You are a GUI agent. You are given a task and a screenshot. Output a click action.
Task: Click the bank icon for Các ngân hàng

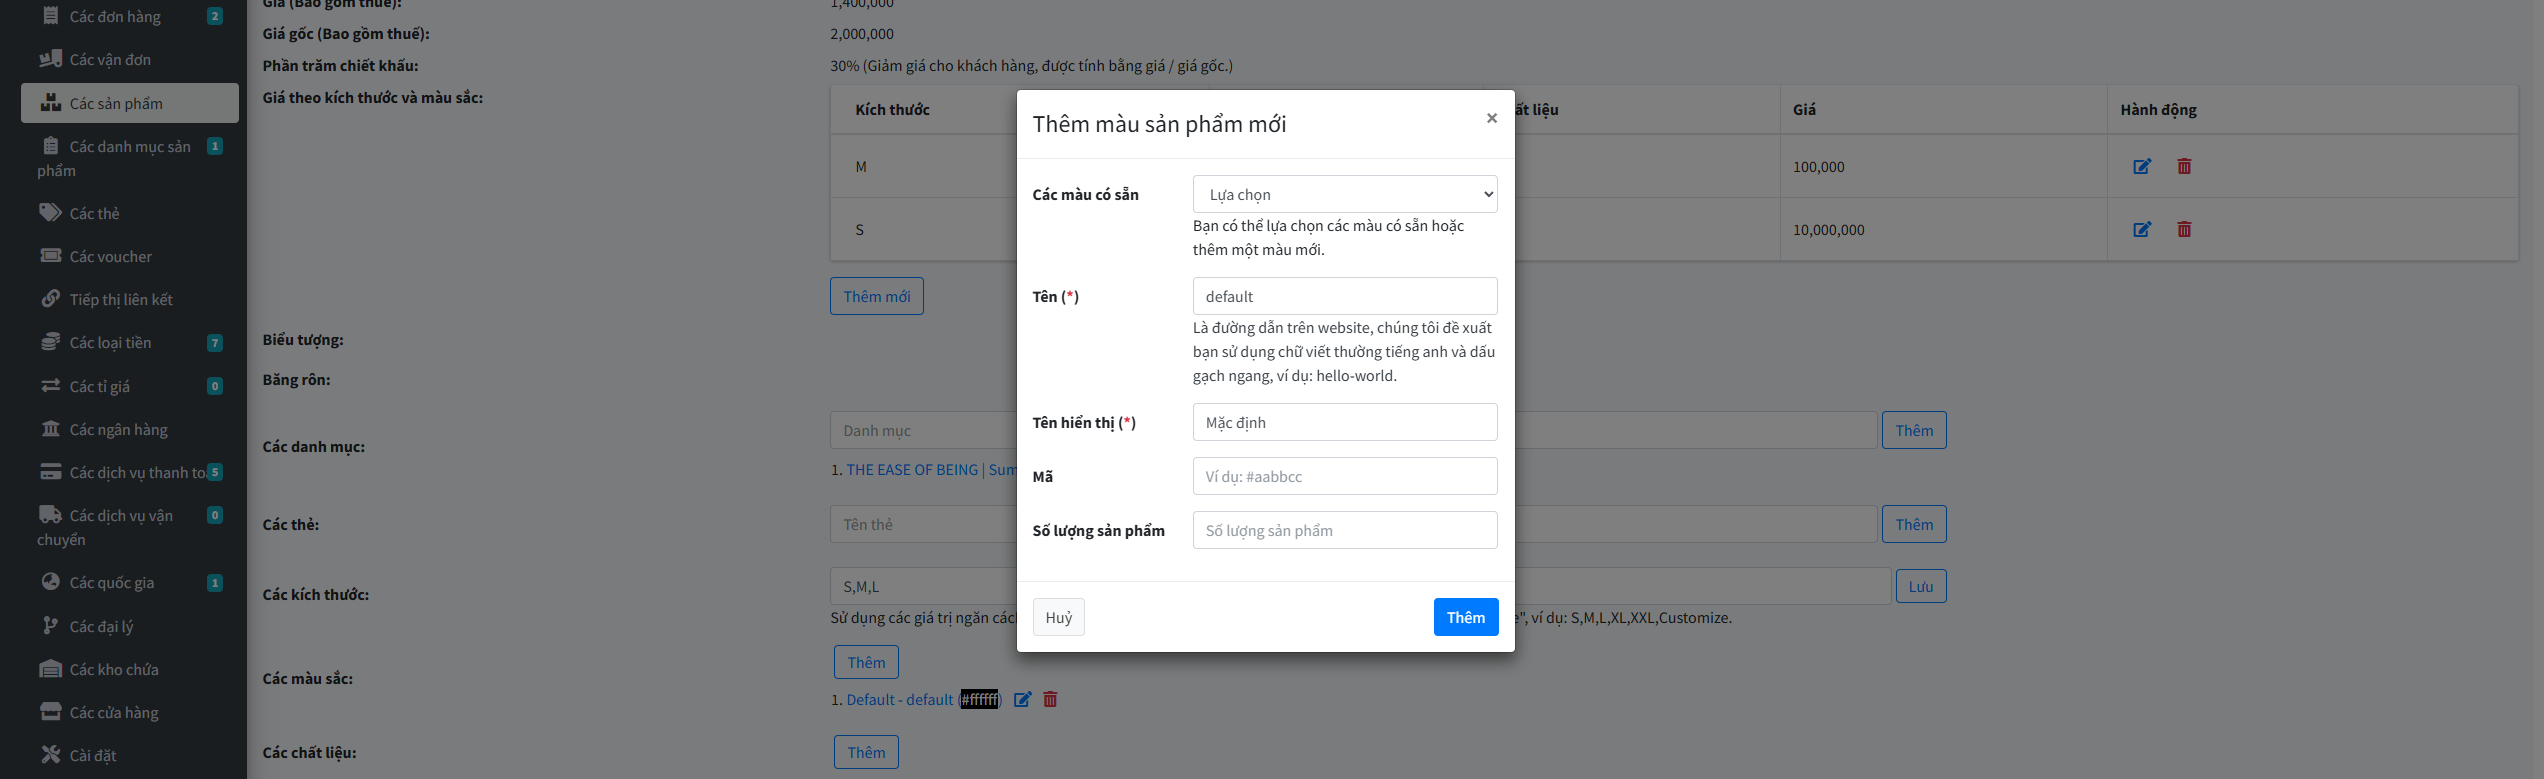point(50,429)
